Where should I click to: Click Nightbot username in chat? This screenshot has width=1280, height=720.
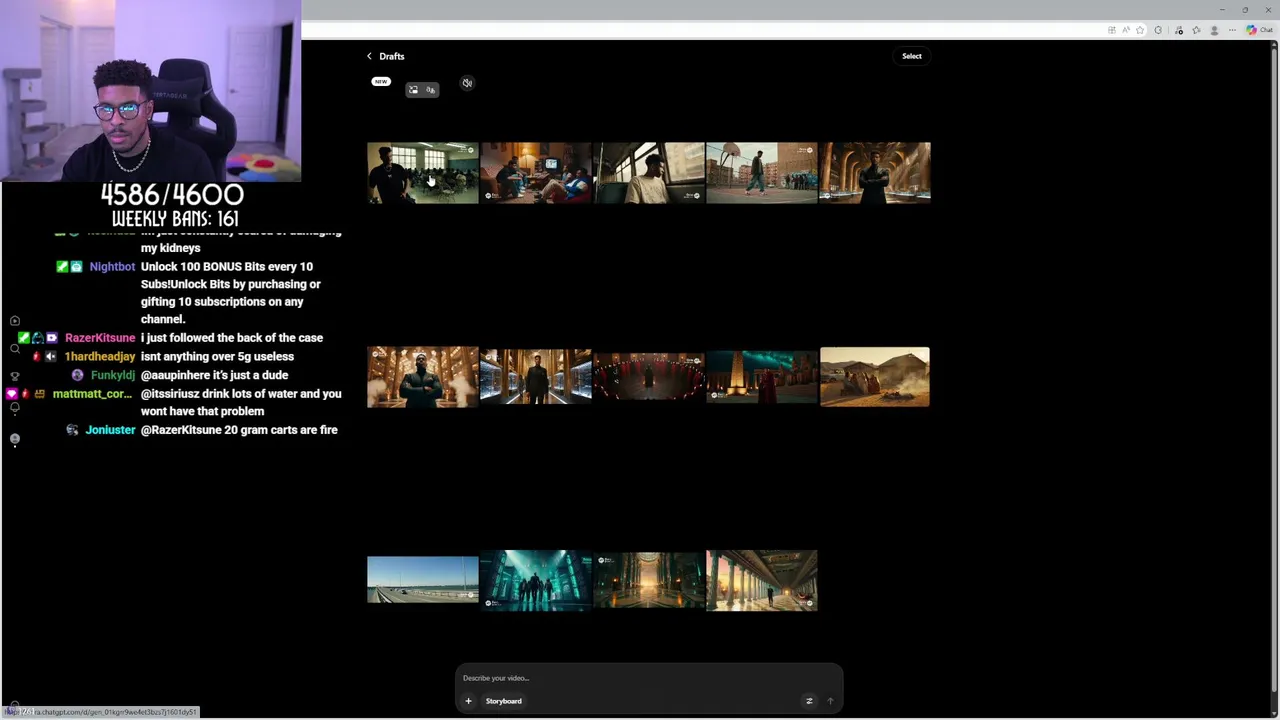pos(112,267)
